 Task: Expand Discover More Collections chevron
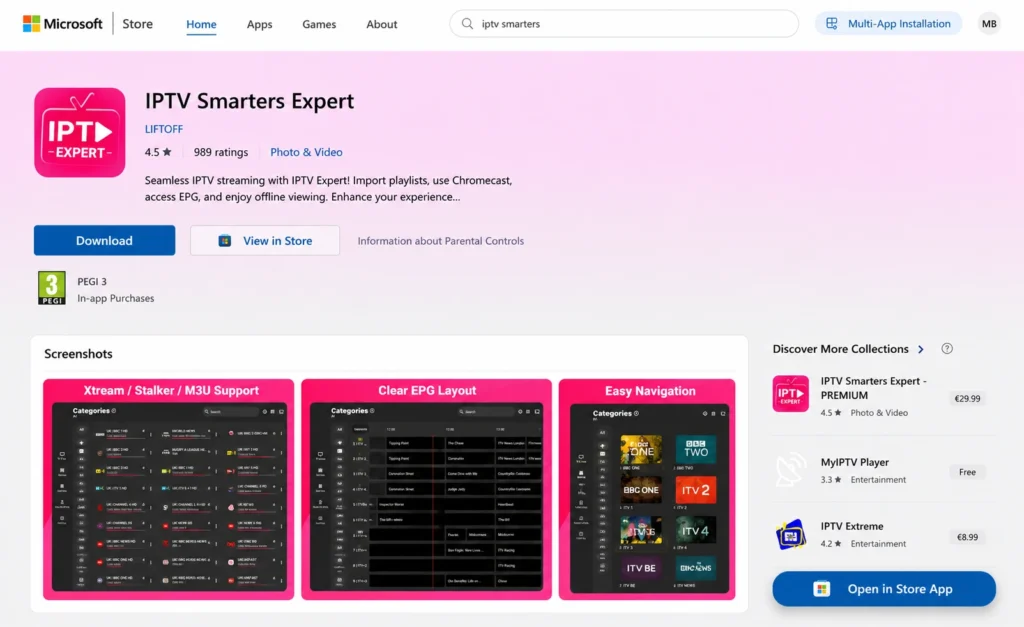pos(921,349)
